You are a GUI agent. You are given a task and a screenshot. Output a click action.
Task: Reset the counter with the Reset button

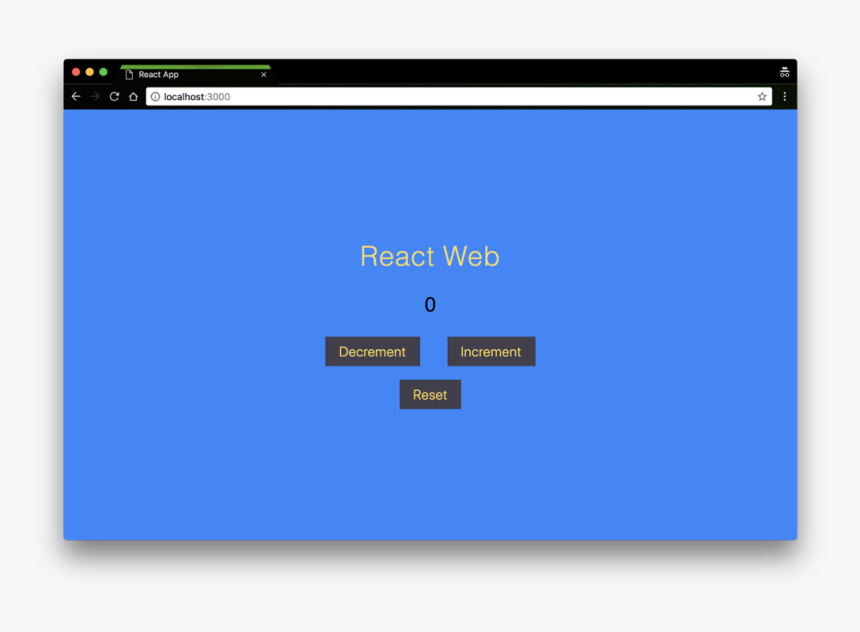pyautogui.click(x=430, y=394)
